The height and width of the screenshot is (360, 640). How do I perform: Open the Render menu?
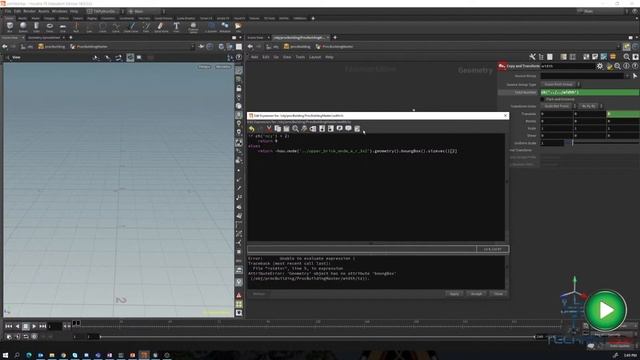29,11
